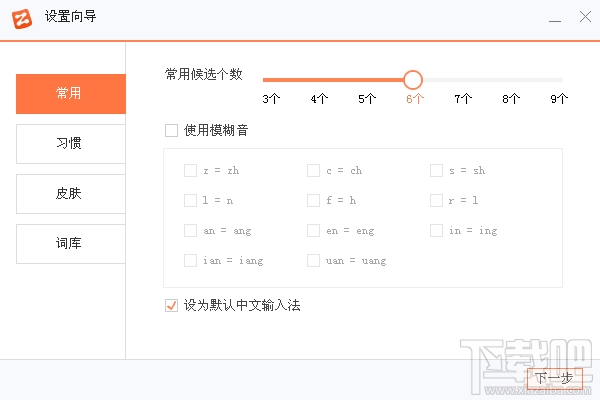Select the 常用 tab in sidebar

(x=71, y=94)
